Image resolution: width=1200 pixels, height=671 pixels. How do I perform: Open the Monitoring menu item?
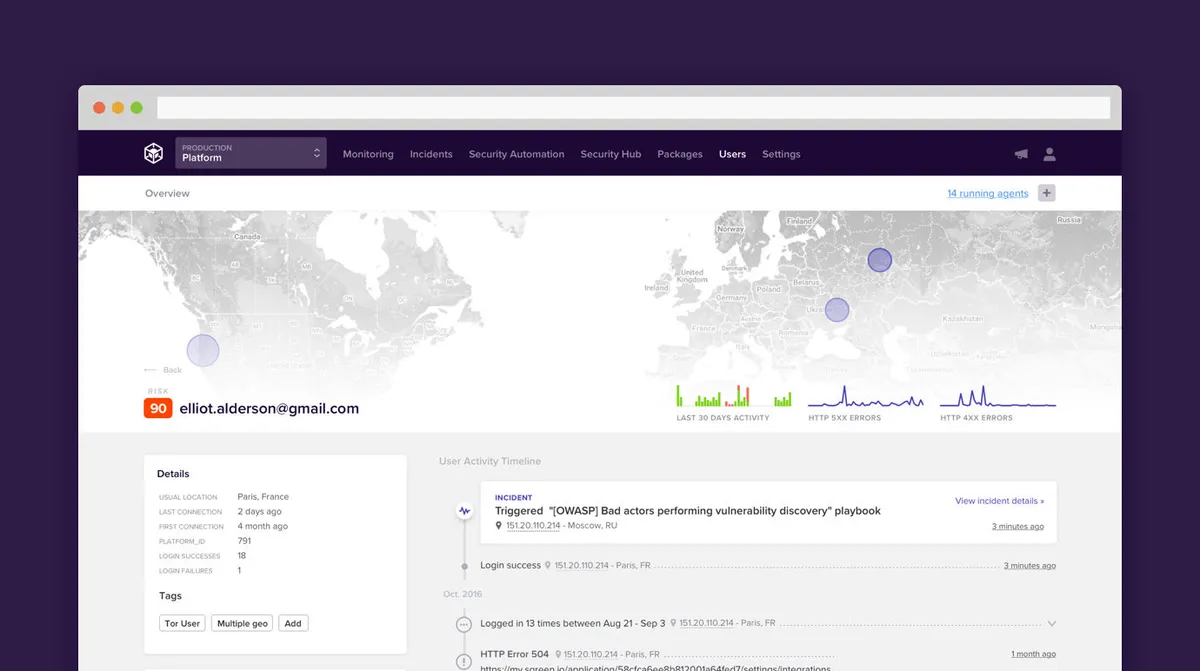tap(368, 154)
